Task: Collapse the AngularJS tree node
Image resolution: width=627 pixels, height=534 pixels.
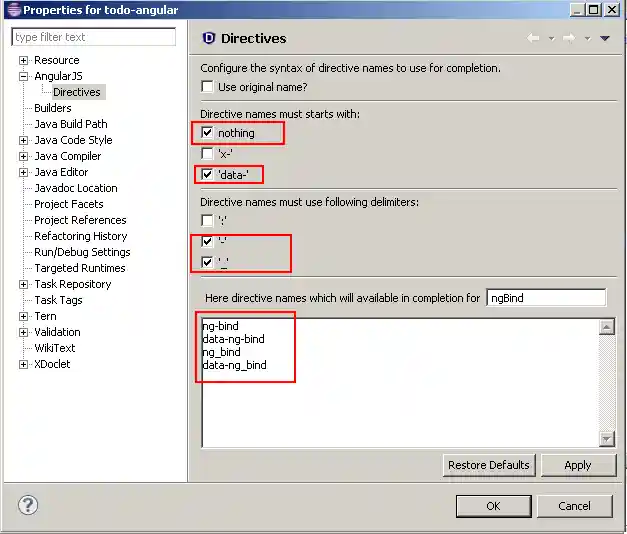Action: pyautogui.click(x=24, y=76)
